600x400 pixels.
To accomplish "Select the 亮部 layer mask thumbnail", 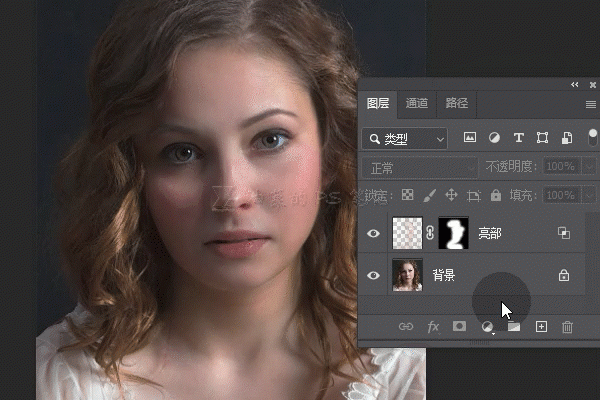I will pyautogui.click(x=453, y=233).
